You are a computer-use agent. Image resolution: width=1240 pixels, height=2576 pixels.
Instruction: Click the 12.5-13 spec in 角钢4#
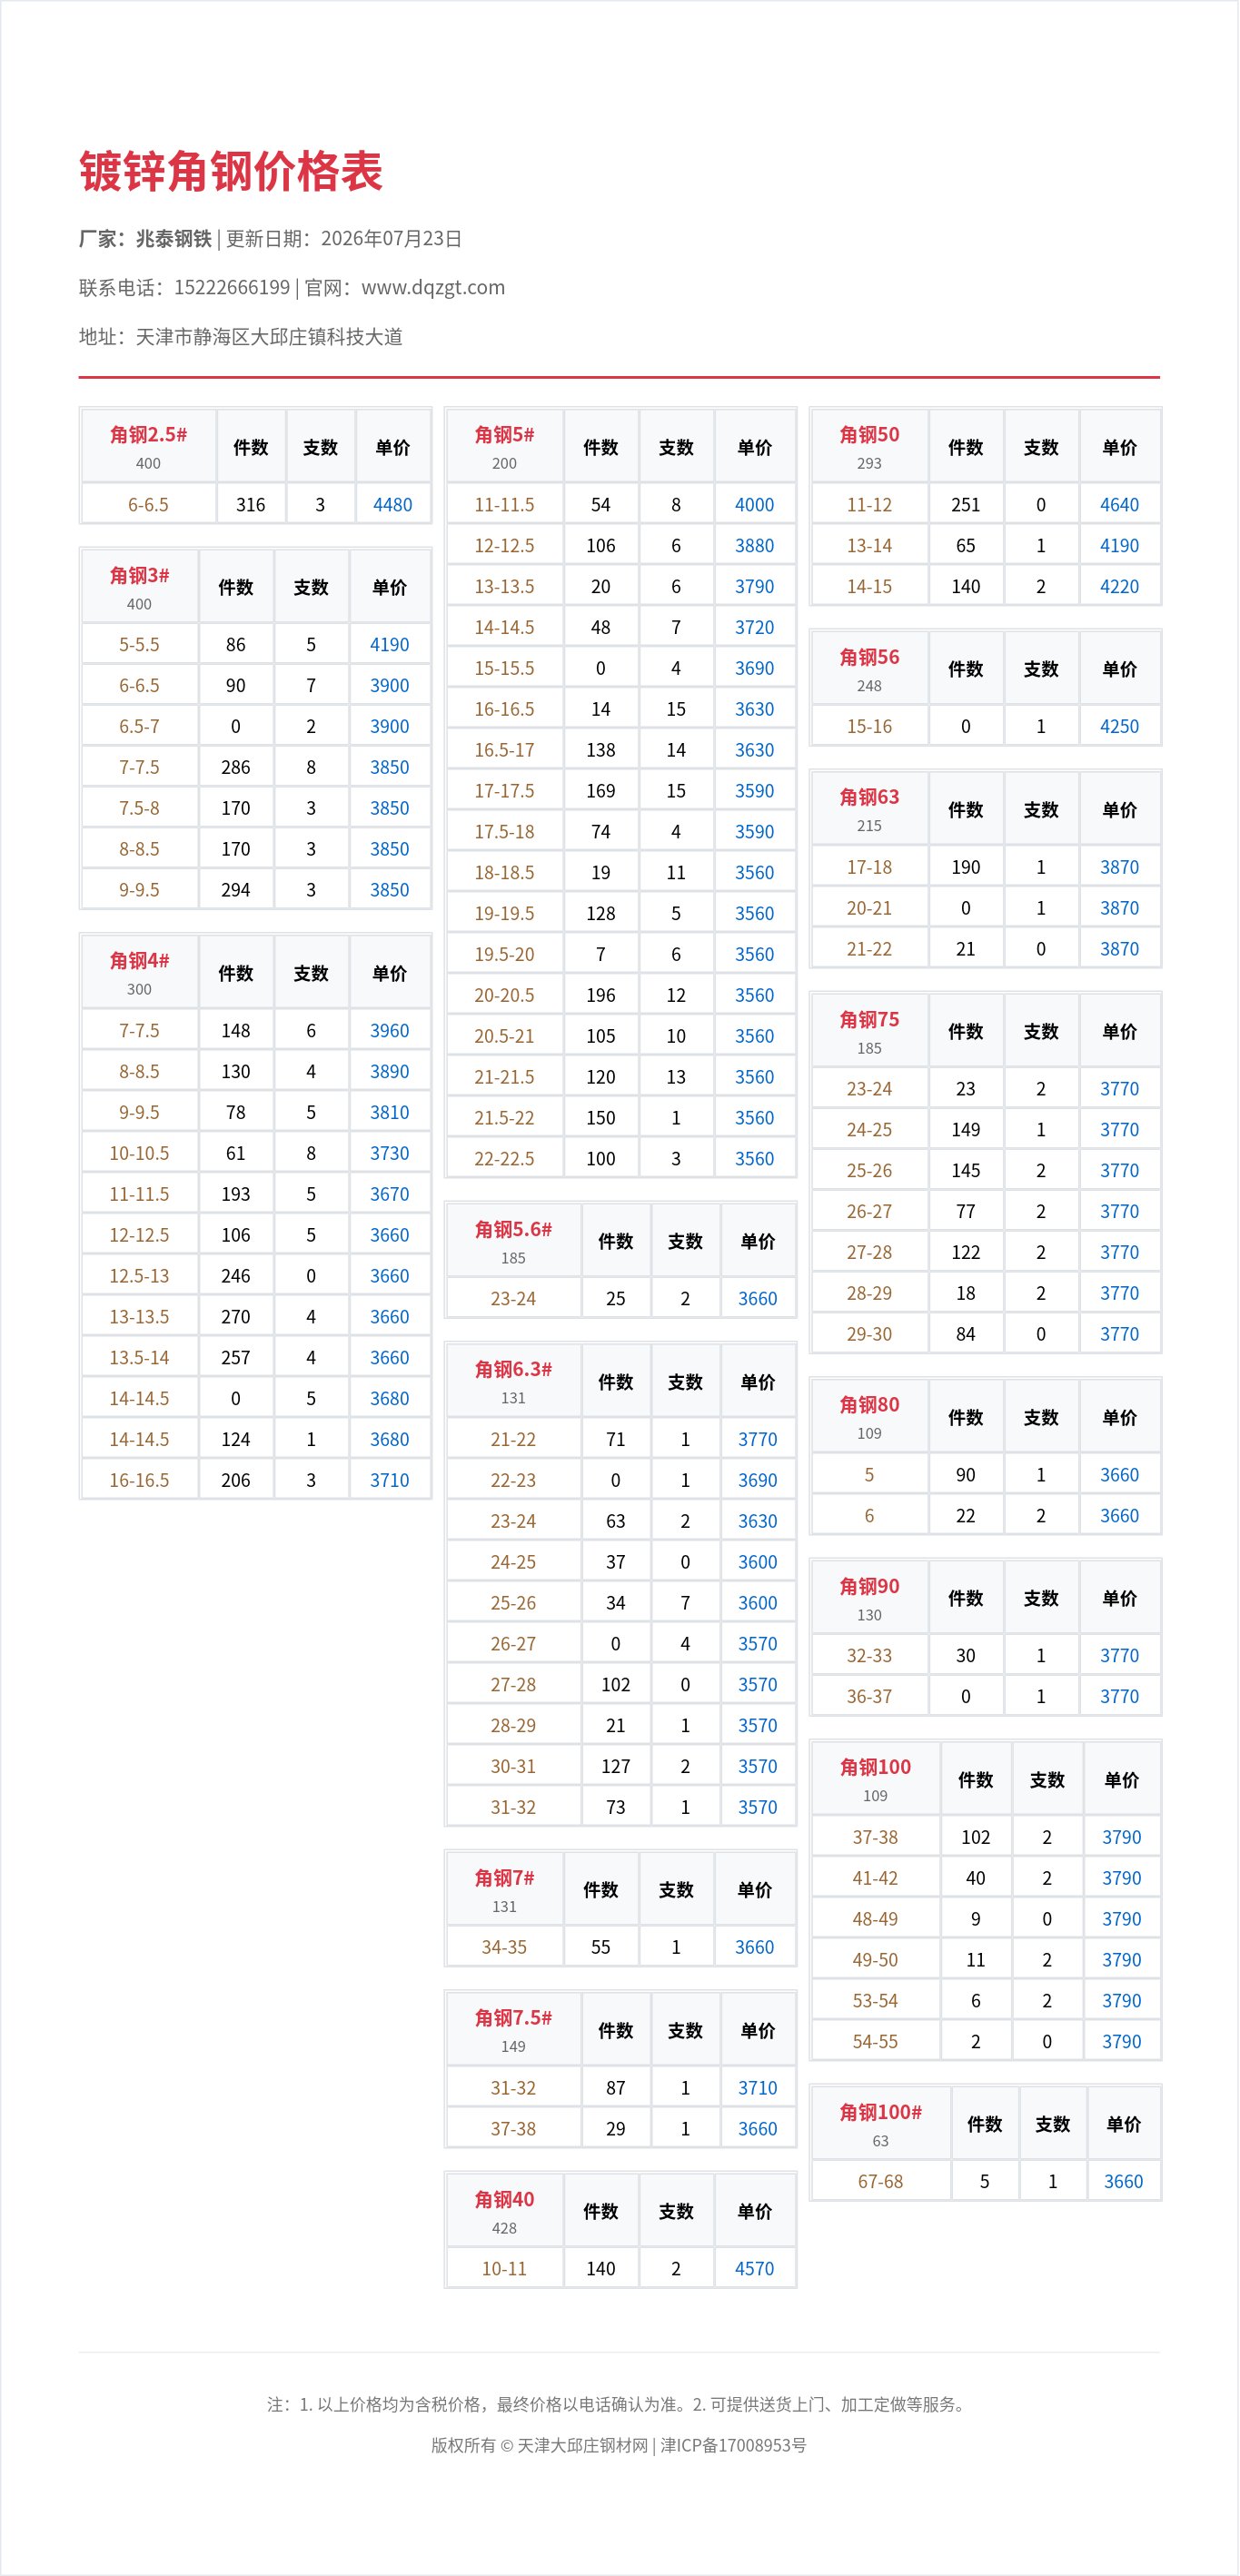tap(139, 1276)
